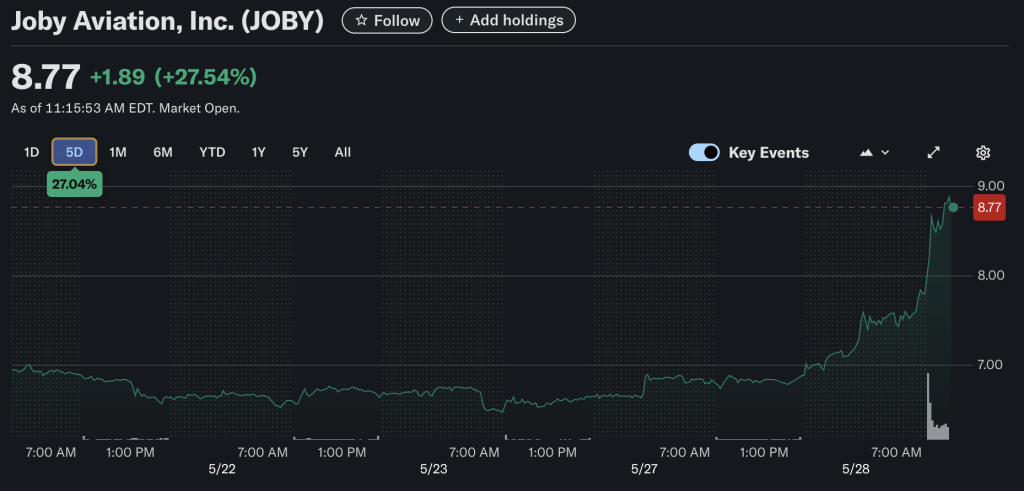The height and width of the screenshot is (491, 1024).
Task: Click the (+27.54%) percent change
Action: [205, 77]
